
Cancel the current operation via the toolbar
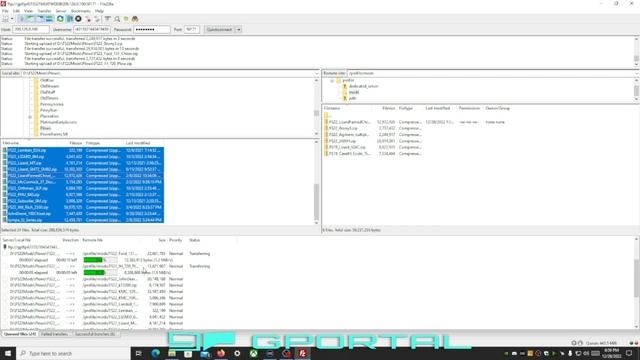pyautogui.click(x=78, y=19)
